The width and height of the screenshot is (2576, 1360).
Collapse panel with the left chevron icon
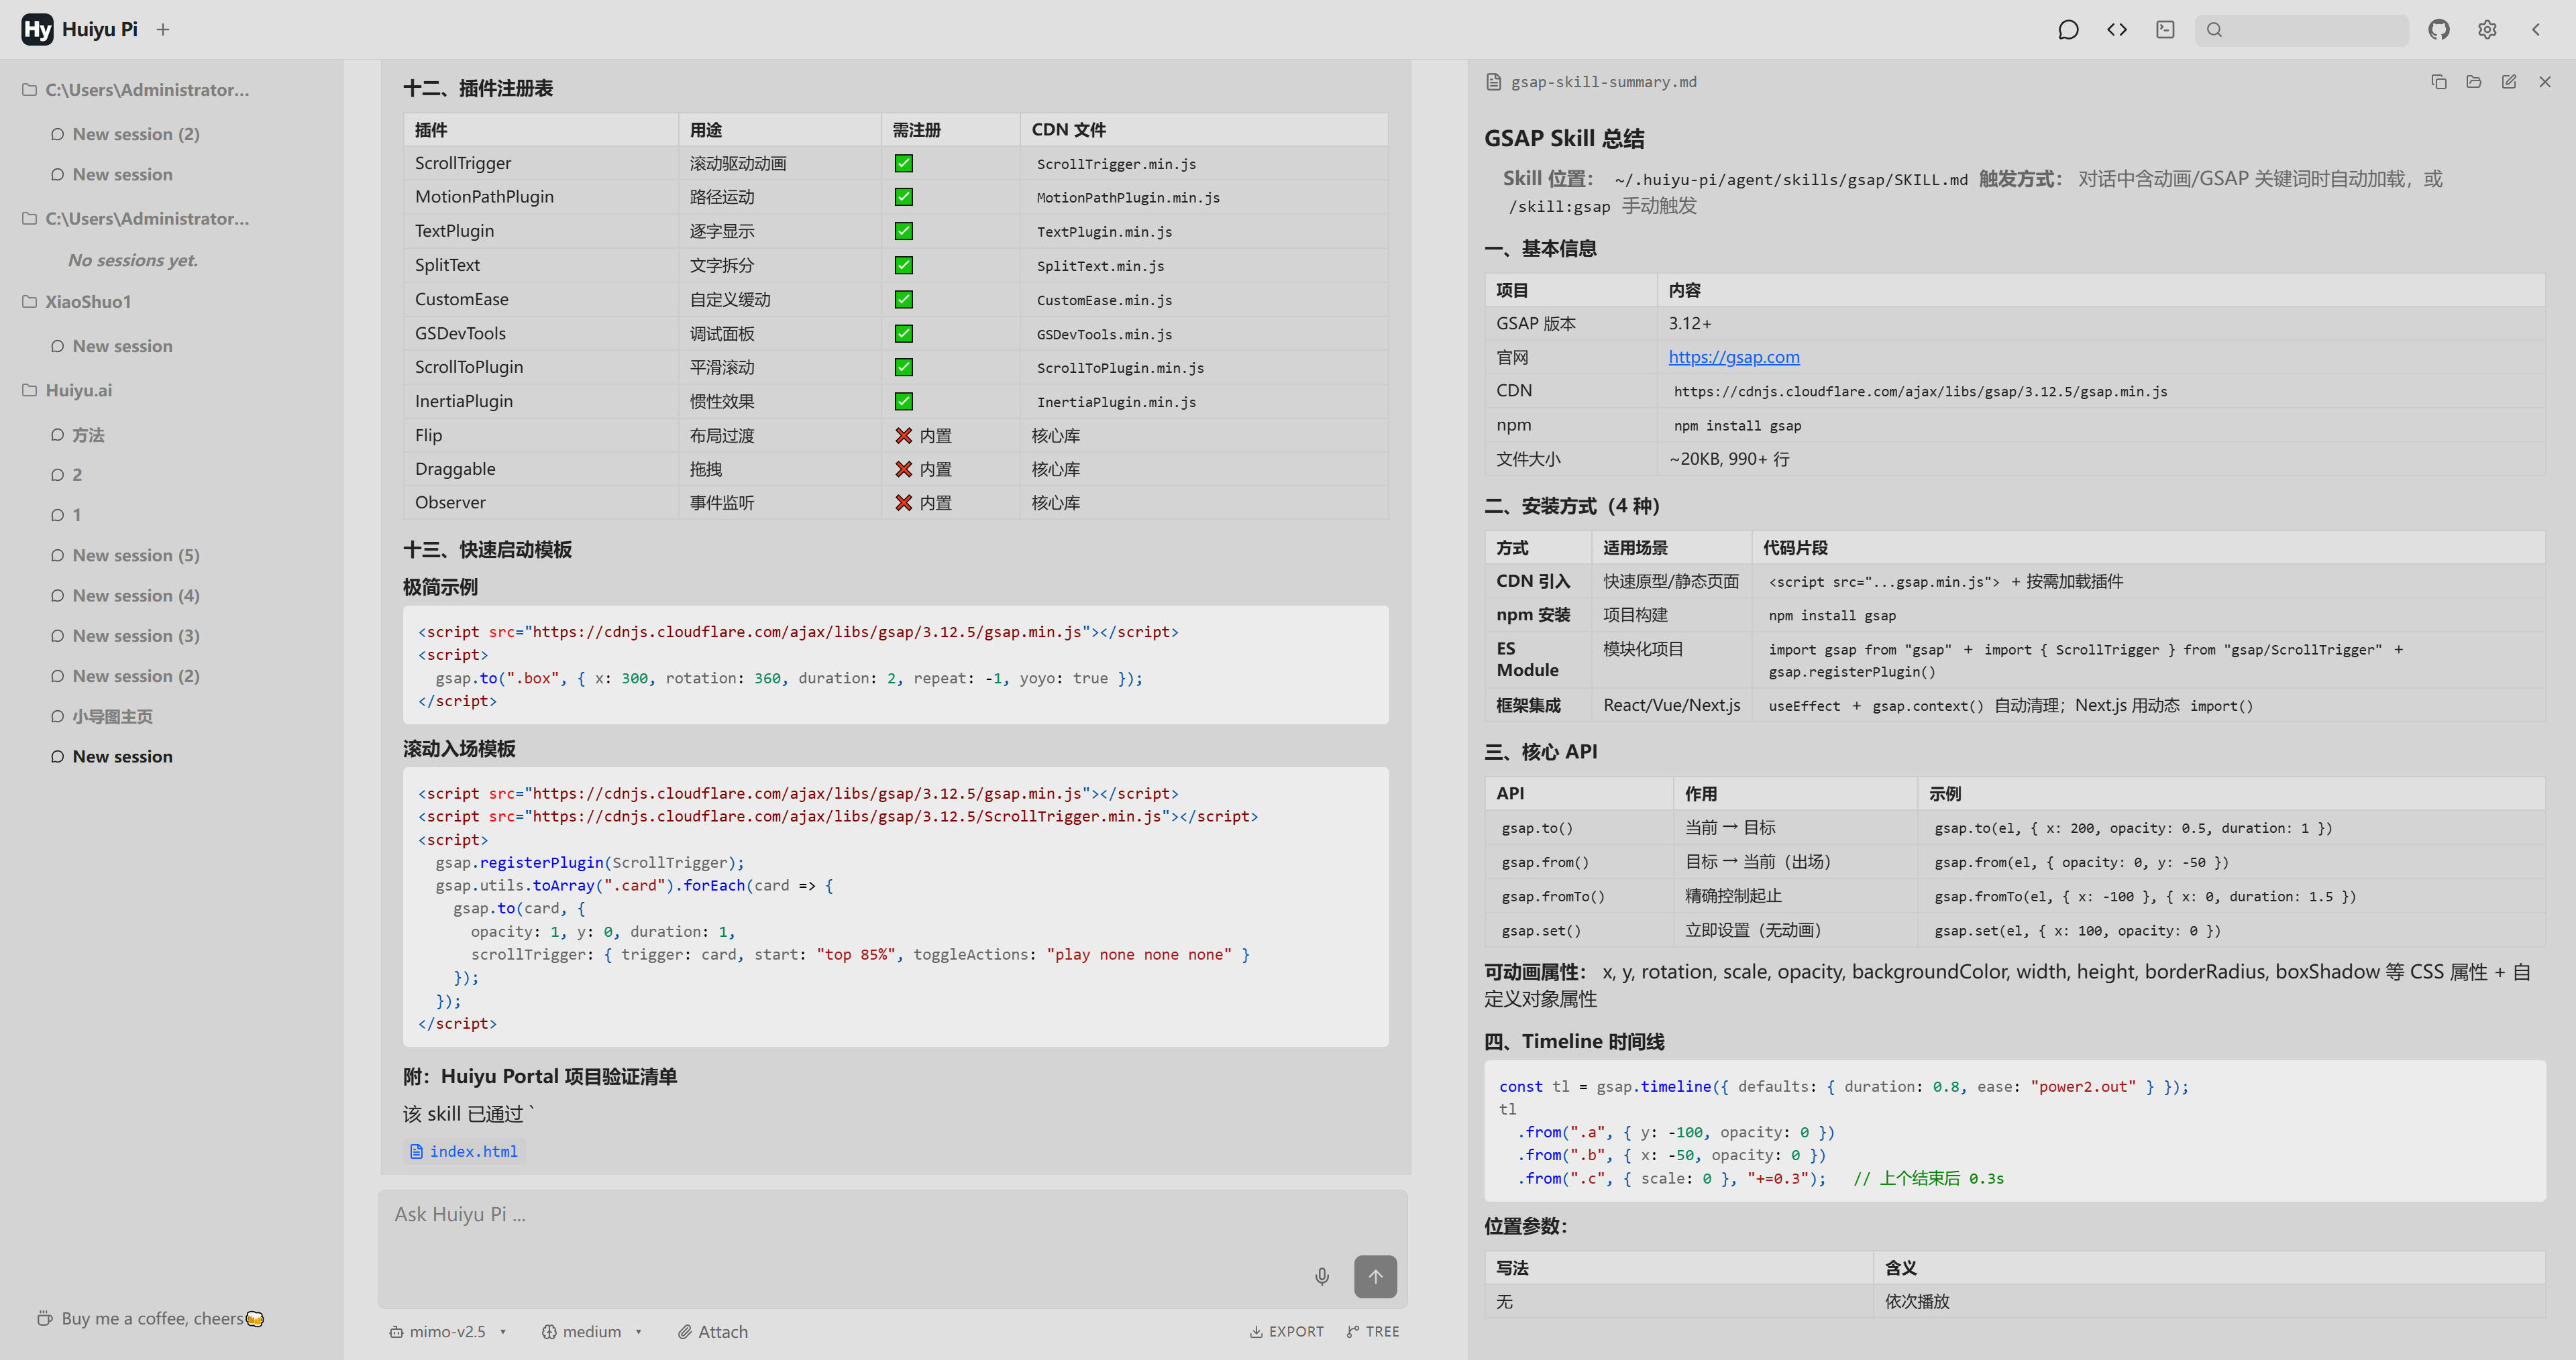2536,30
